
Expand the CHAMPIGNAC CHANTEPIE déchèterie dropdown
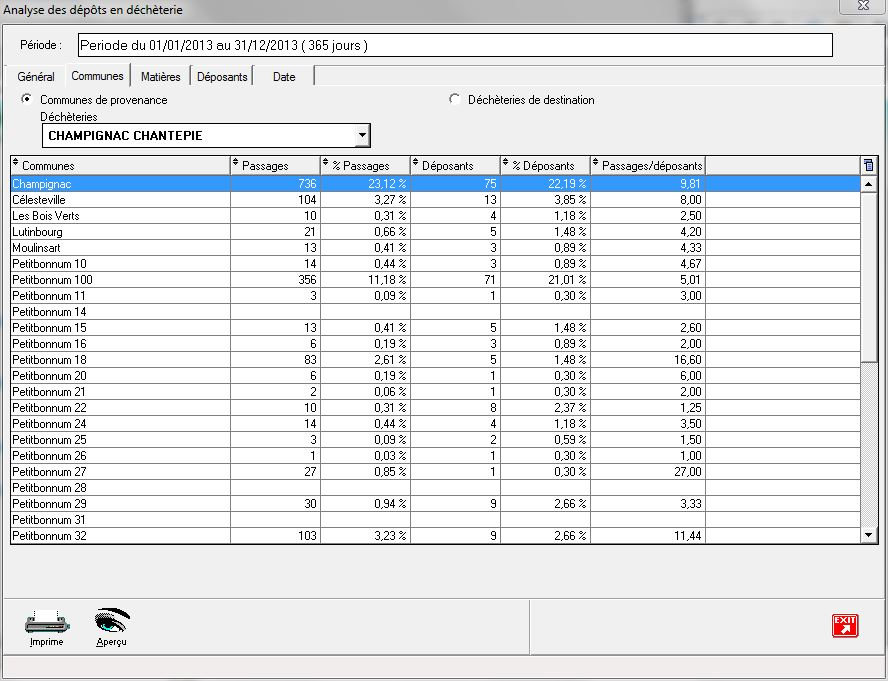coord(363,135)
